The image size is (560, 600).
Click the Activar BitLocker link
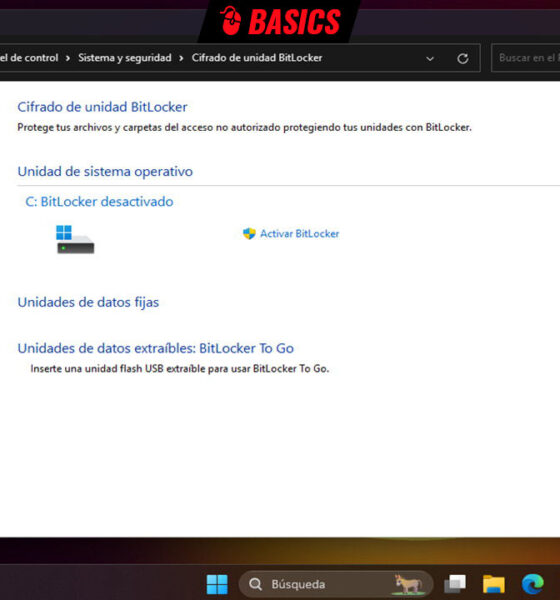point(299,234)
